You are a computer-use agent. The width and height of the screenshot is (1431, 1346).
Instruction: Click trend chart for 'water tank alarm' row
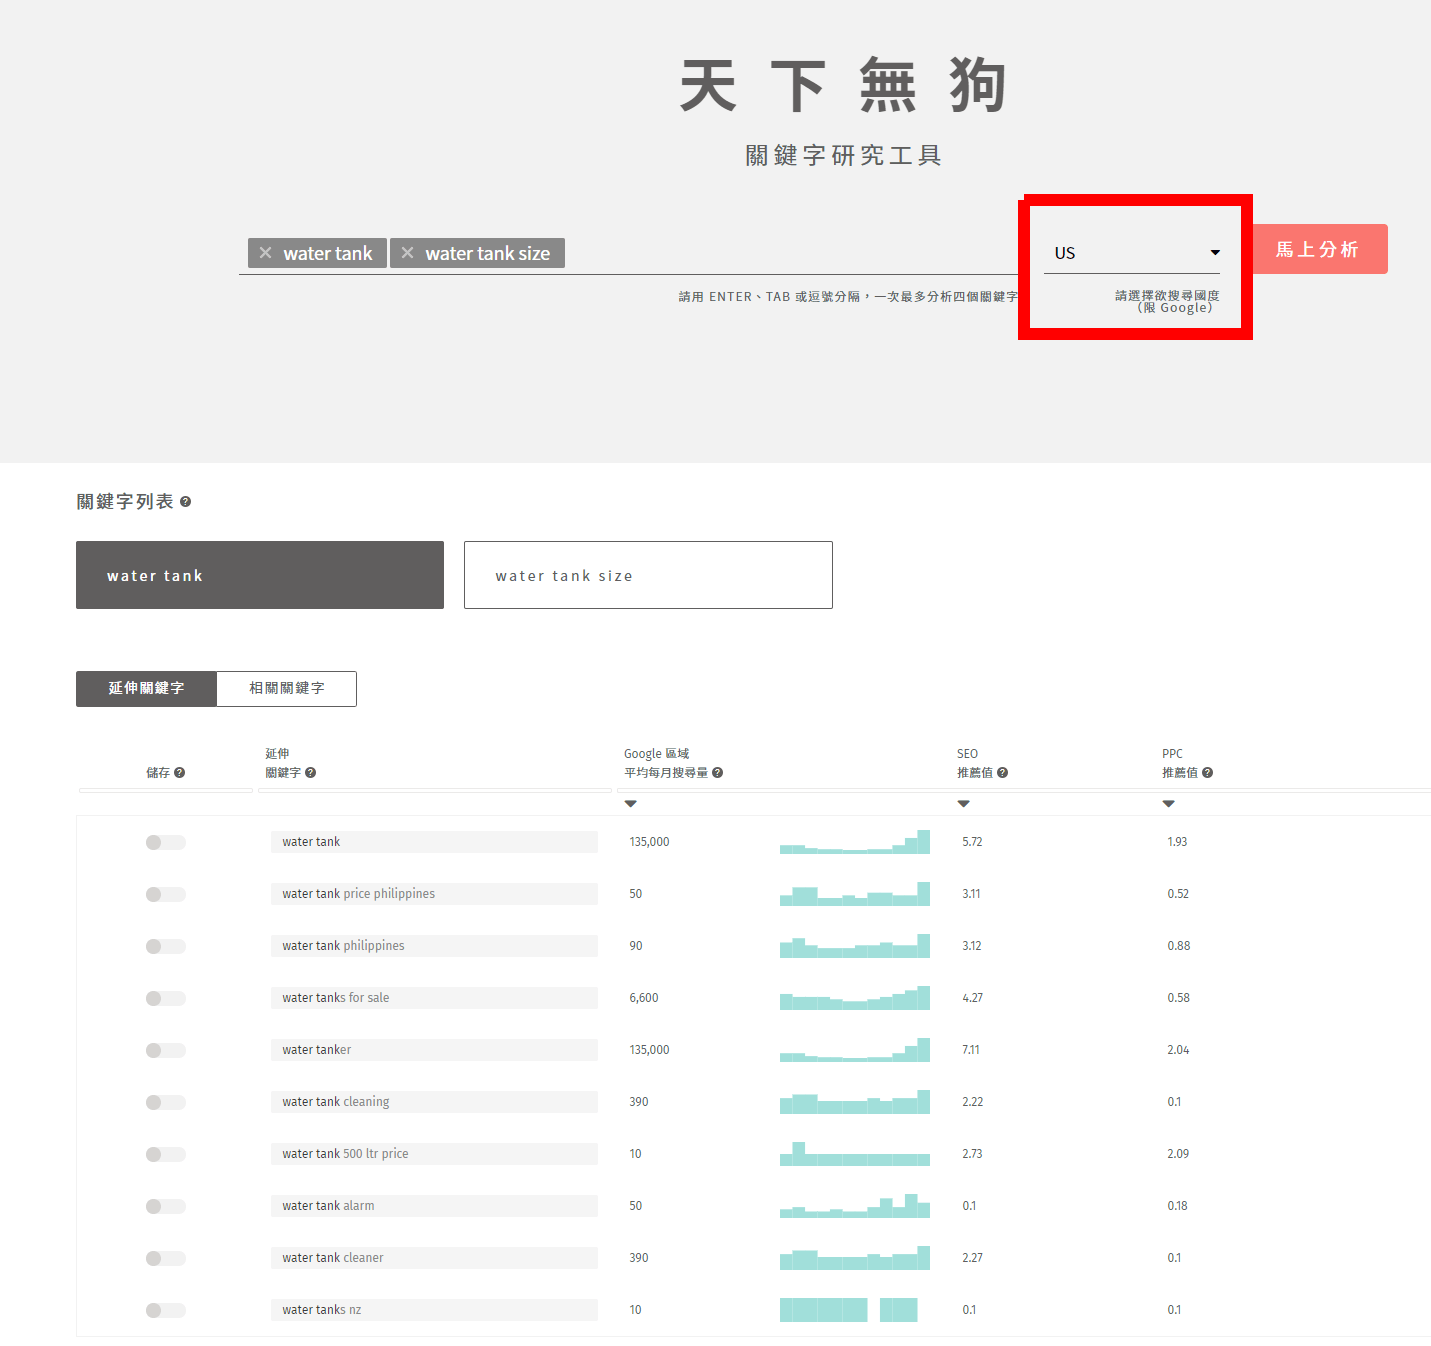[855, 1206]
